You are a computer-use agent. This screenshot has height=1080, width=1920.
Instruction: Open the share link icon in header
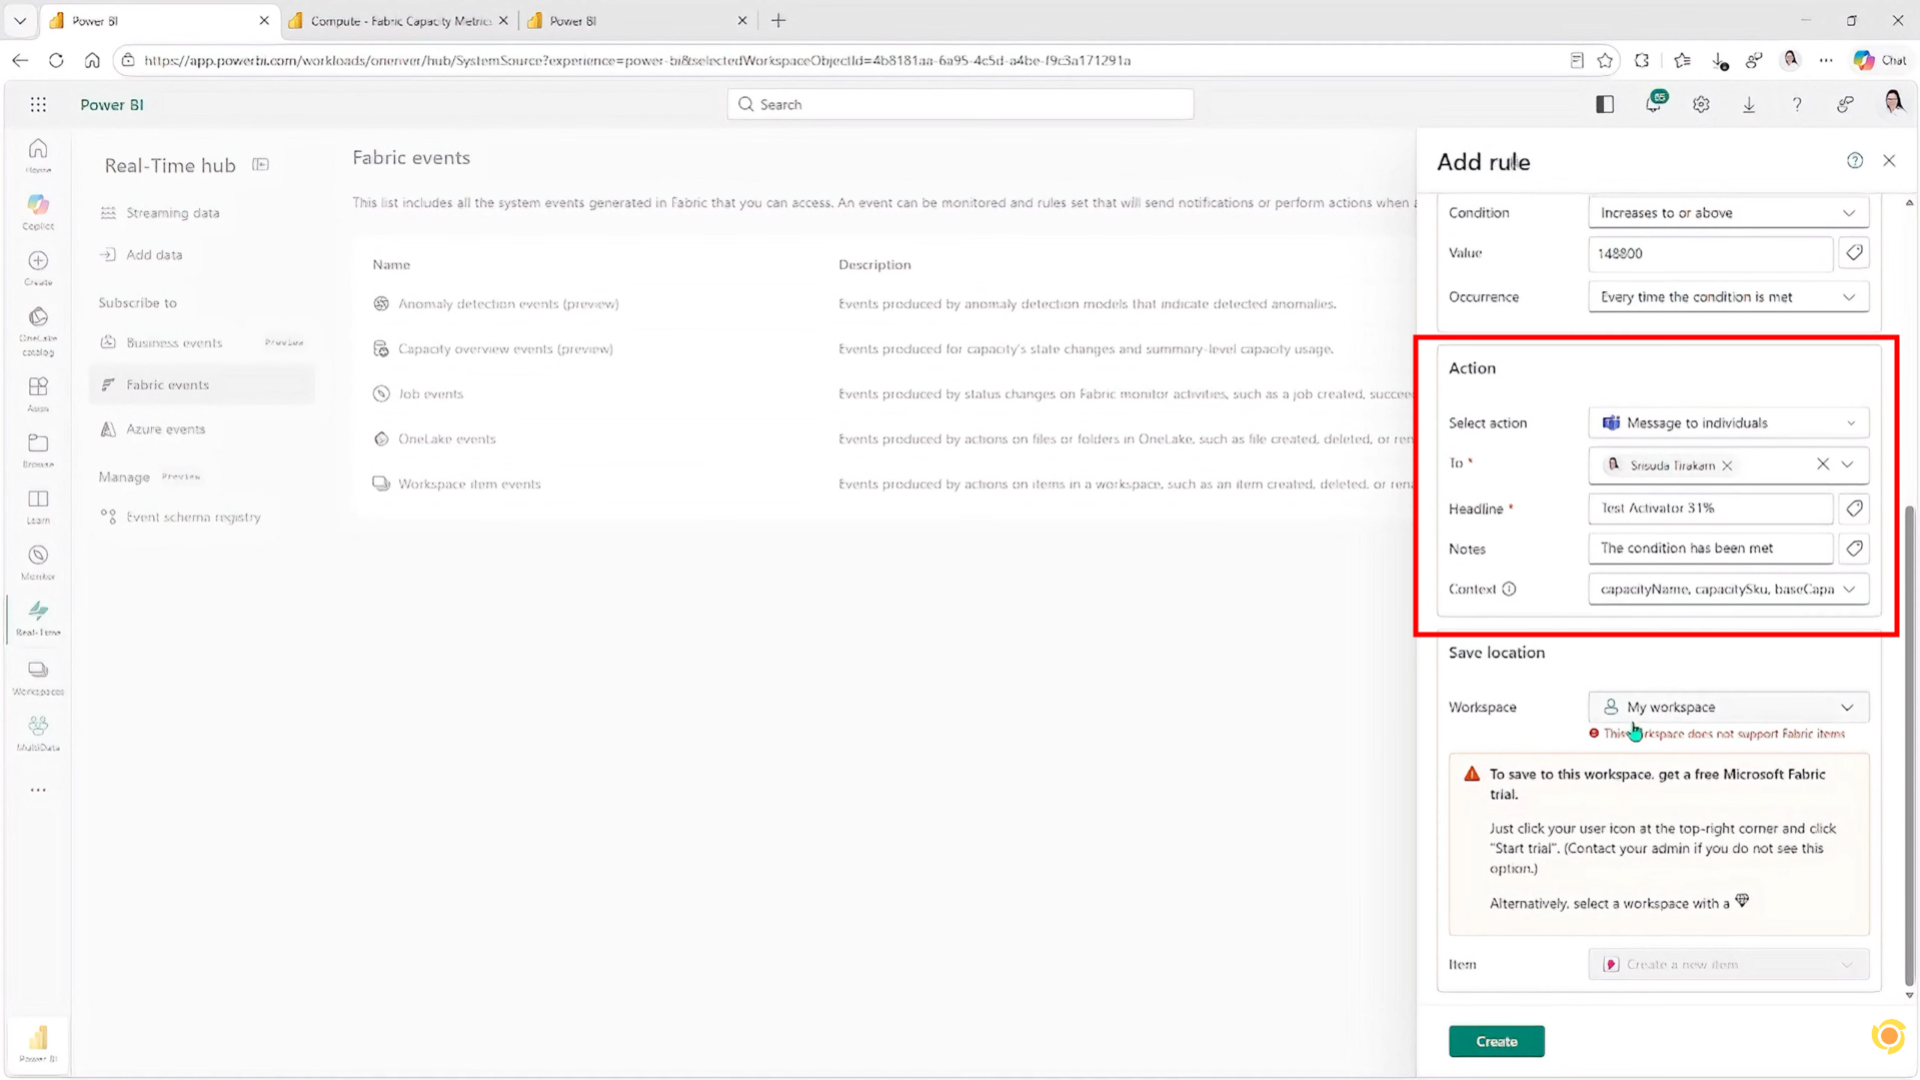pos(1845,104)
